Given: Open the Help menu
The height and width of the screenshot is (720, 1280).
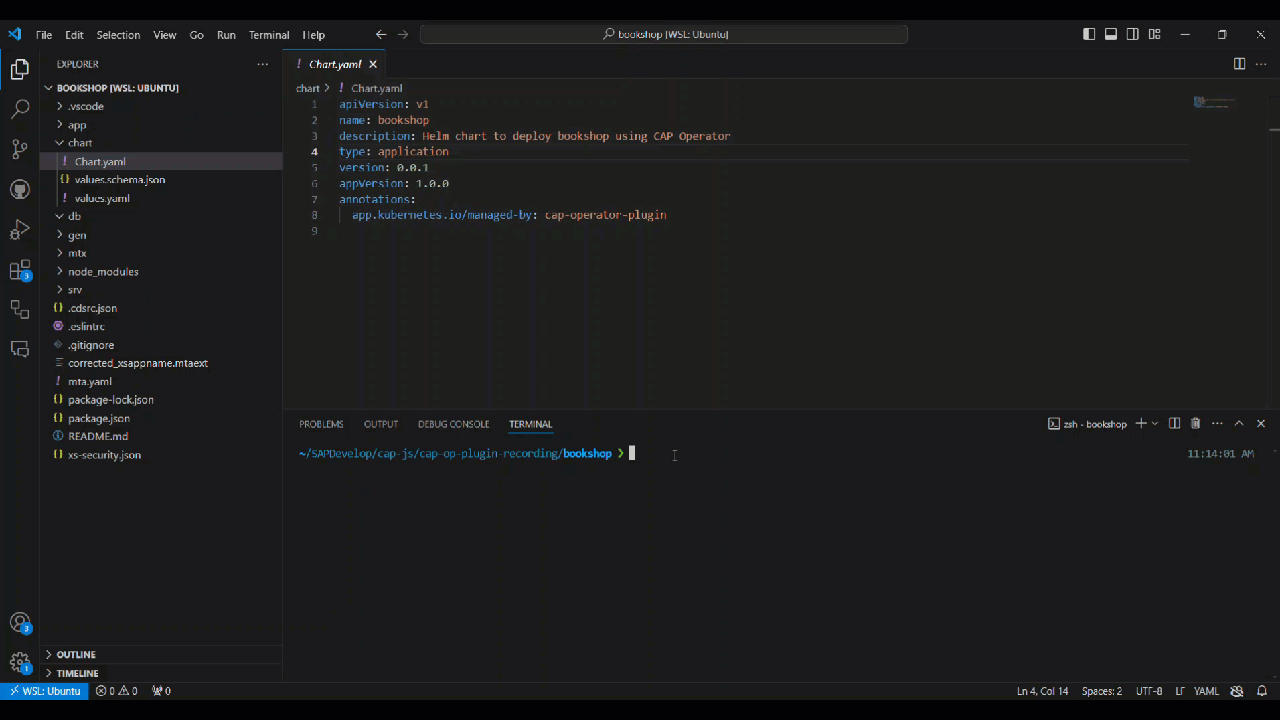Looking at the screenshot, I should [x=314, y=35].
